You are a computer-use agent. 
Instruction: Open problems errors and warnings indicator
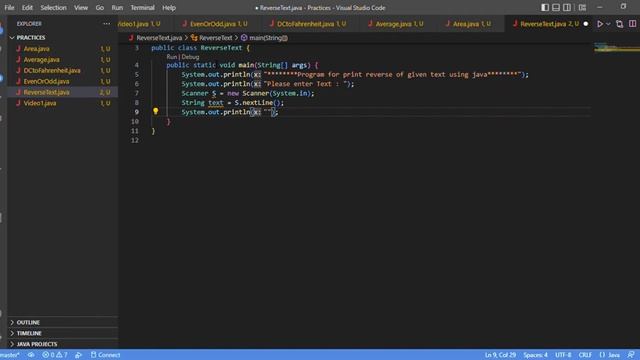pos(55,355)
